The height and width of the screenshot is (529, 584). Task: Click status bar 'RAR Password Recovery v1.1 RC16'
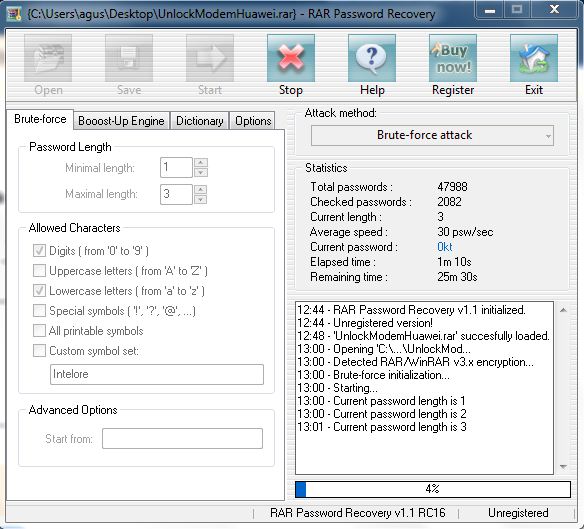(x=358, y=513)
